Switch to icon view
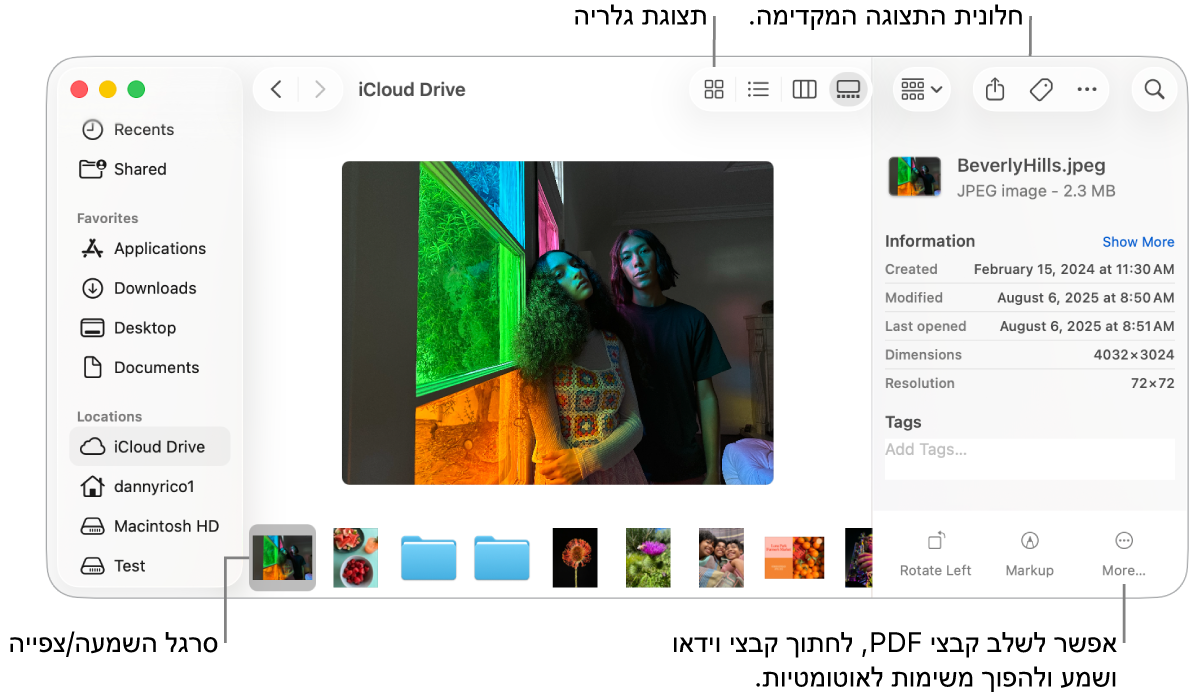1192x694 pixels. point(714,90)
